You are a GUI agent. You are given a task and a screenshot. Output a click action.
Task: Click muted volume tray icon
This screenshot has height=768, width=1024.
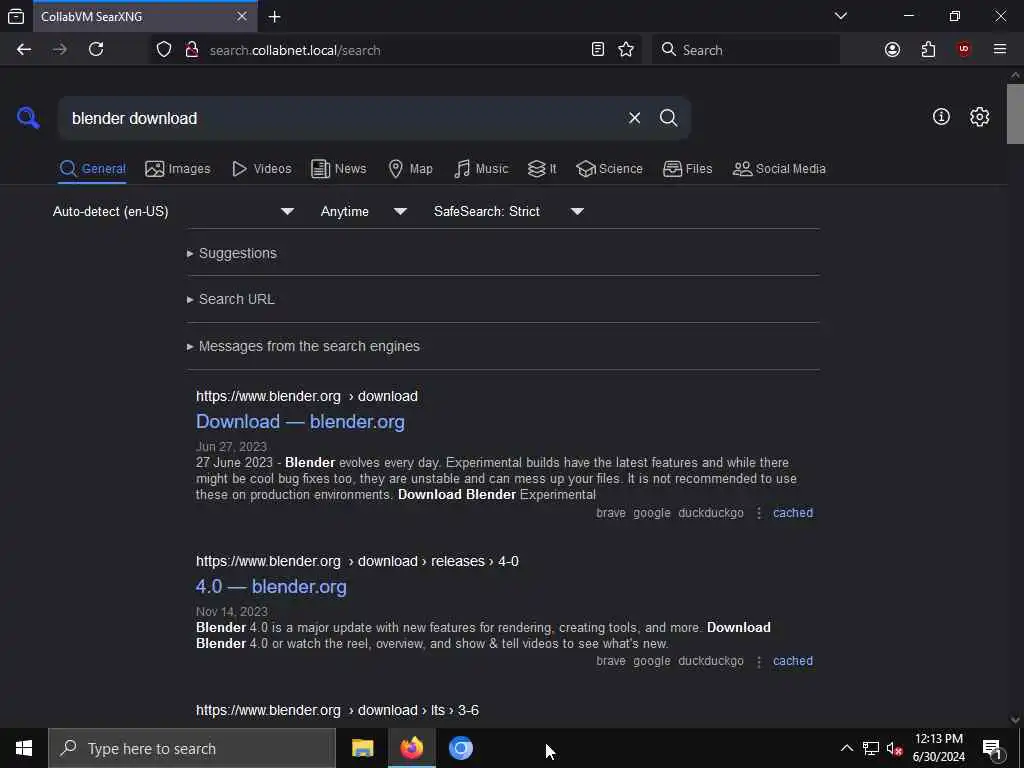(x=895, y=748)
